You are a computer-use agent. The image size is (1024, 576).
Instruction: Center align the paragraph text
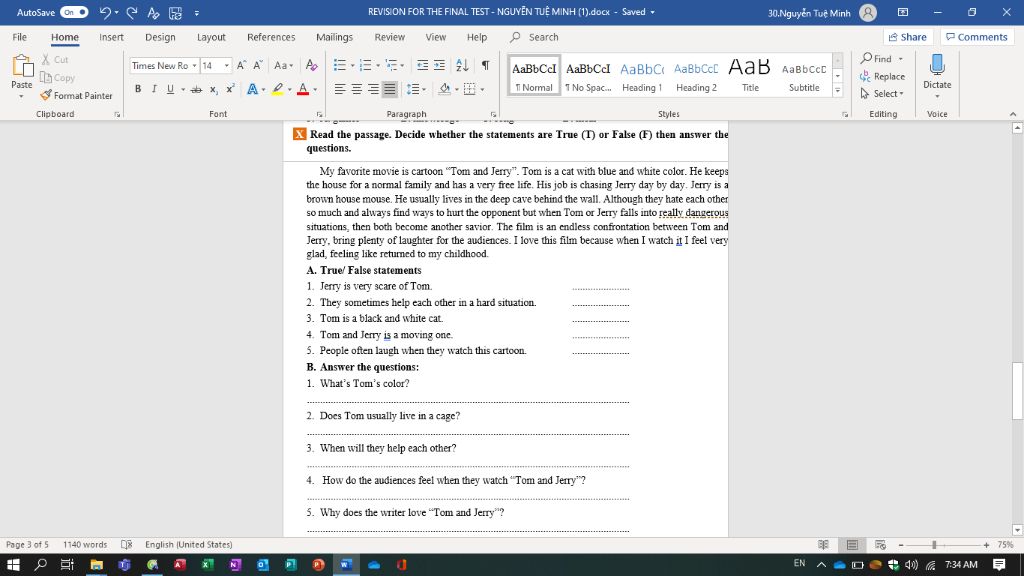(x=357, y=89)
